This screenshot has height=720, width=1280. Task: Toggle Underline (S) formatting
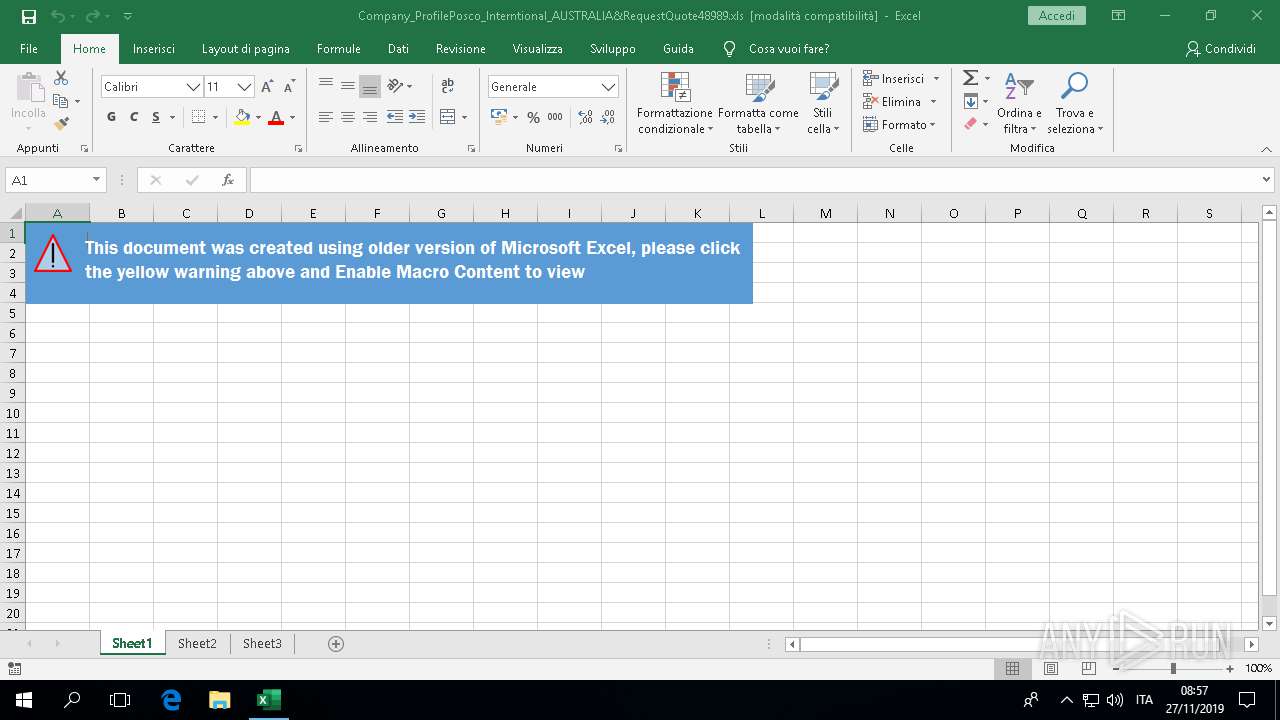[x=156, y=117]
